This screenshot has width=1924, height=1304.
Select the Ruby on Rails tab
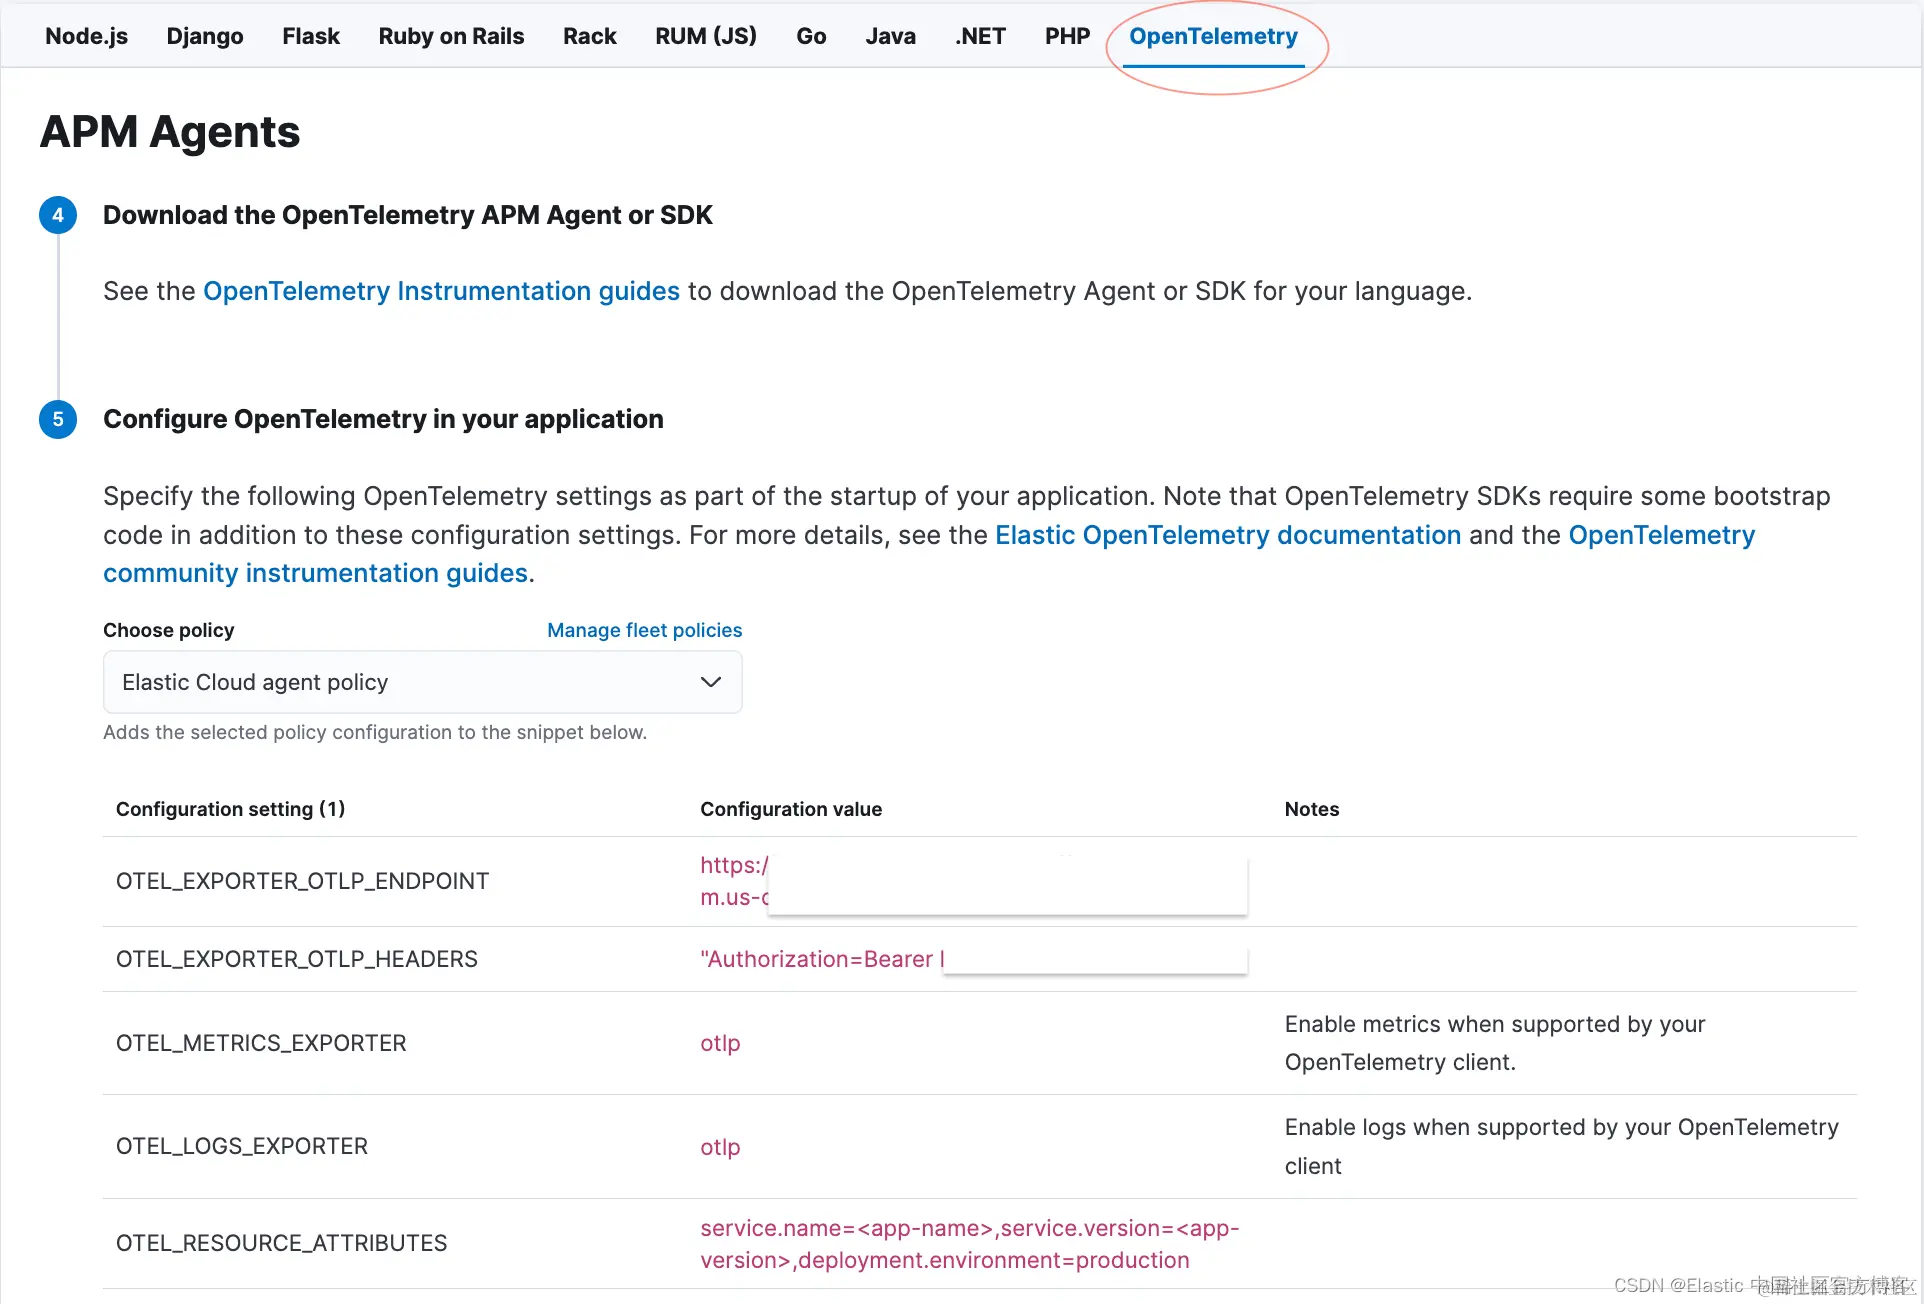tap(451, 36)
